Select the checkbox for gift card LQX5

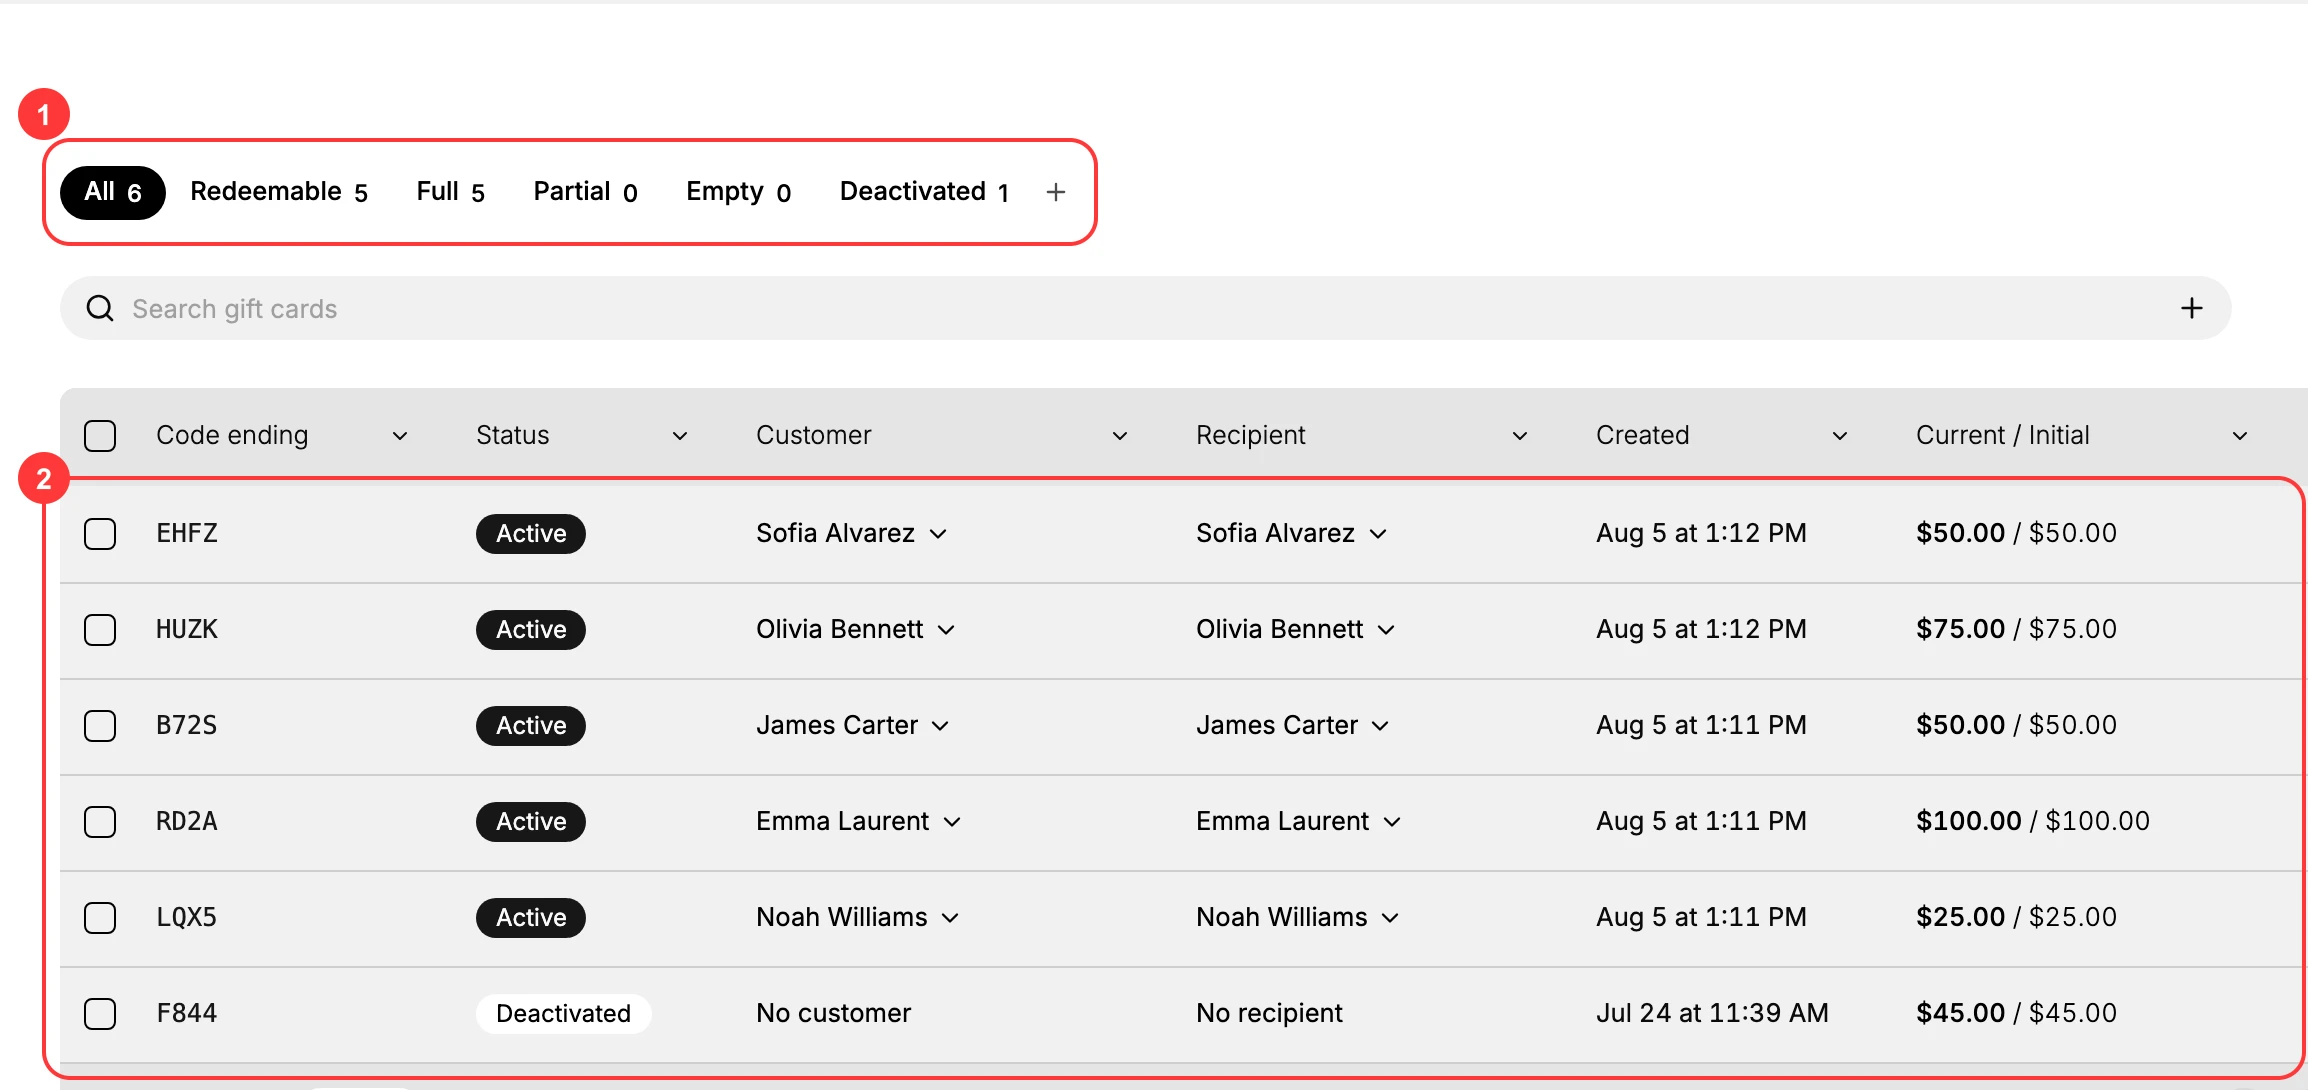pos(100,917)
